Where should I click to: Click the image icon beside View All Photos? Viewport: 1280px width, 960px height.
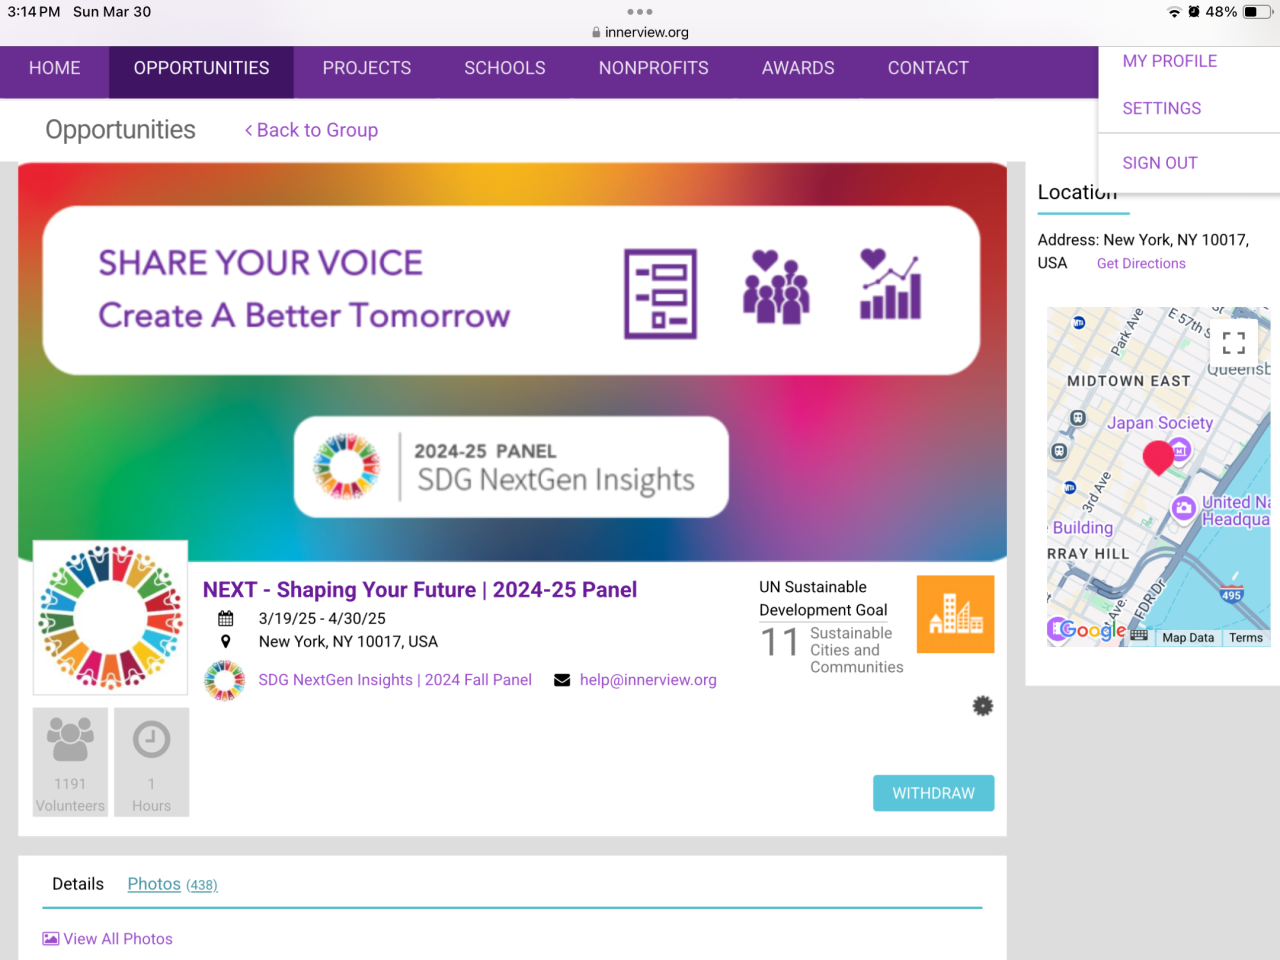pos(51,939)
